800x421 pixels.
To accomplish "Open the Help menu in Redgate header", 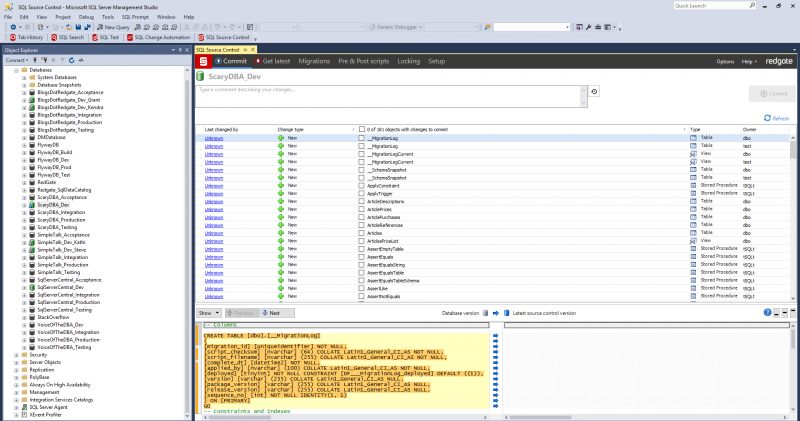I will click(x=749, y=62).
